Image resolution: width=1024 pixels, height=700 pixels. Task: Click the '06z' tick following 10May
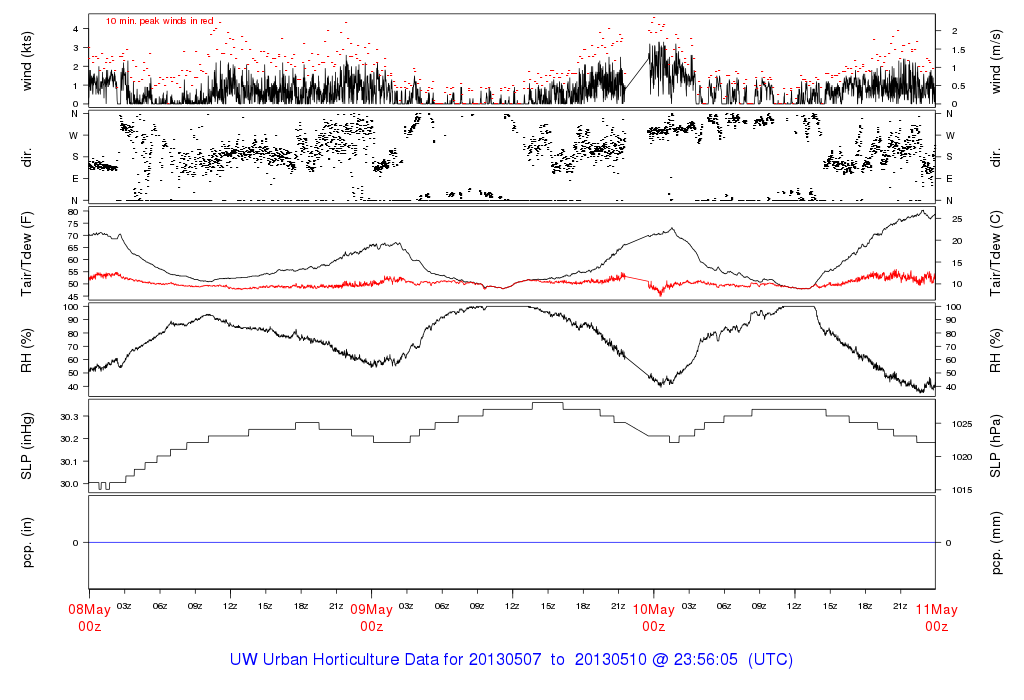(x=724, y=607)
